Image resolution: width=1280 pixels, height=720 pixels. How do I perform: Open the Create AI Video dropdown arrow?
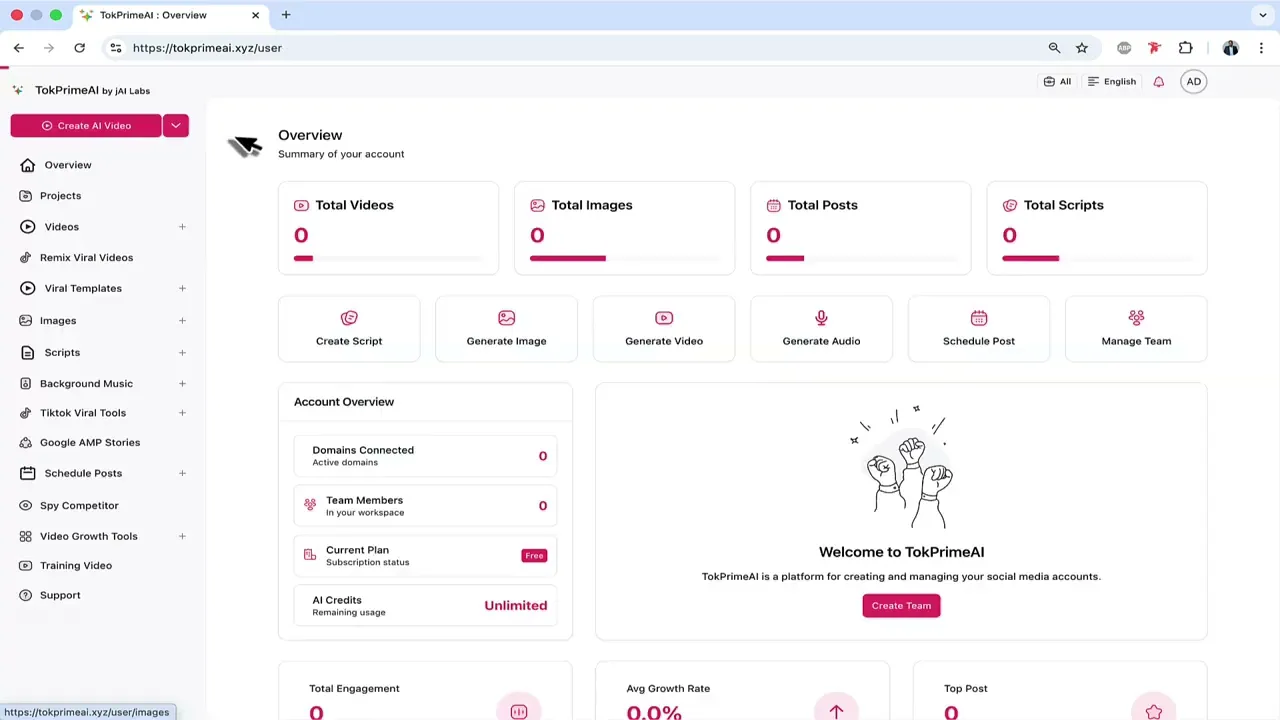click(x=176, y=125)
